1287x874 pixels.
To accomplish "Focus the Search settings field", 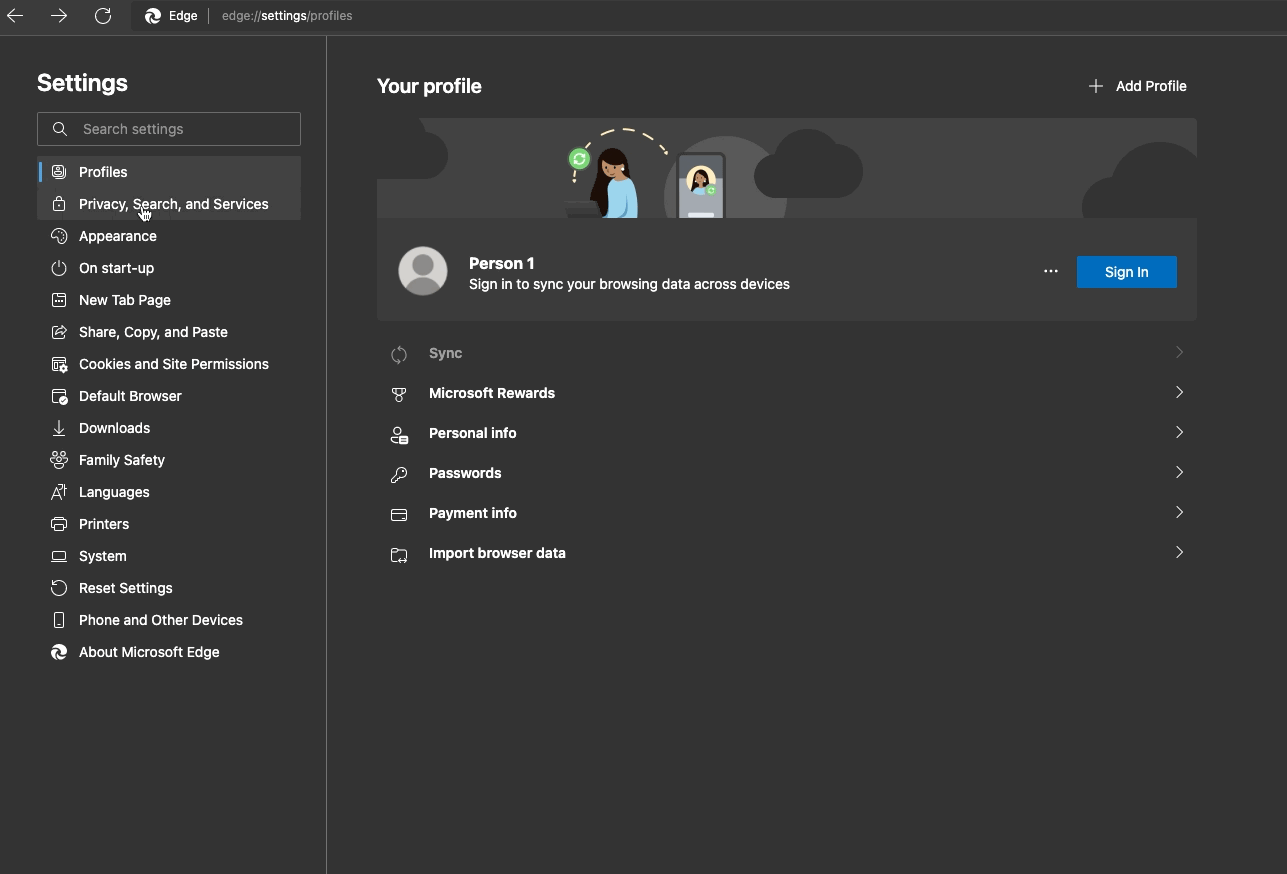I will tap(169, 129).
